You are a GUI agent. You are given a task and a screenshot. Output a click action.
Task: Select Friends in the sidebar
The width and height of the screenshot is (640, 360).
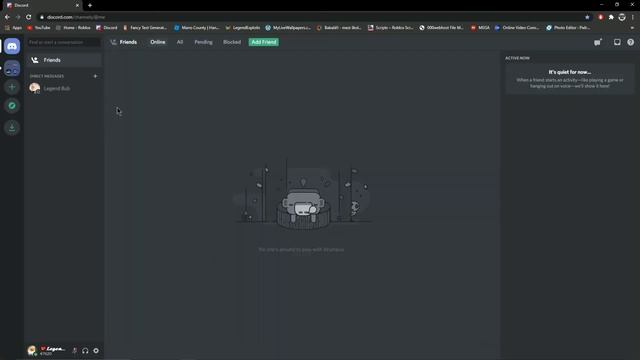point(63,60)
